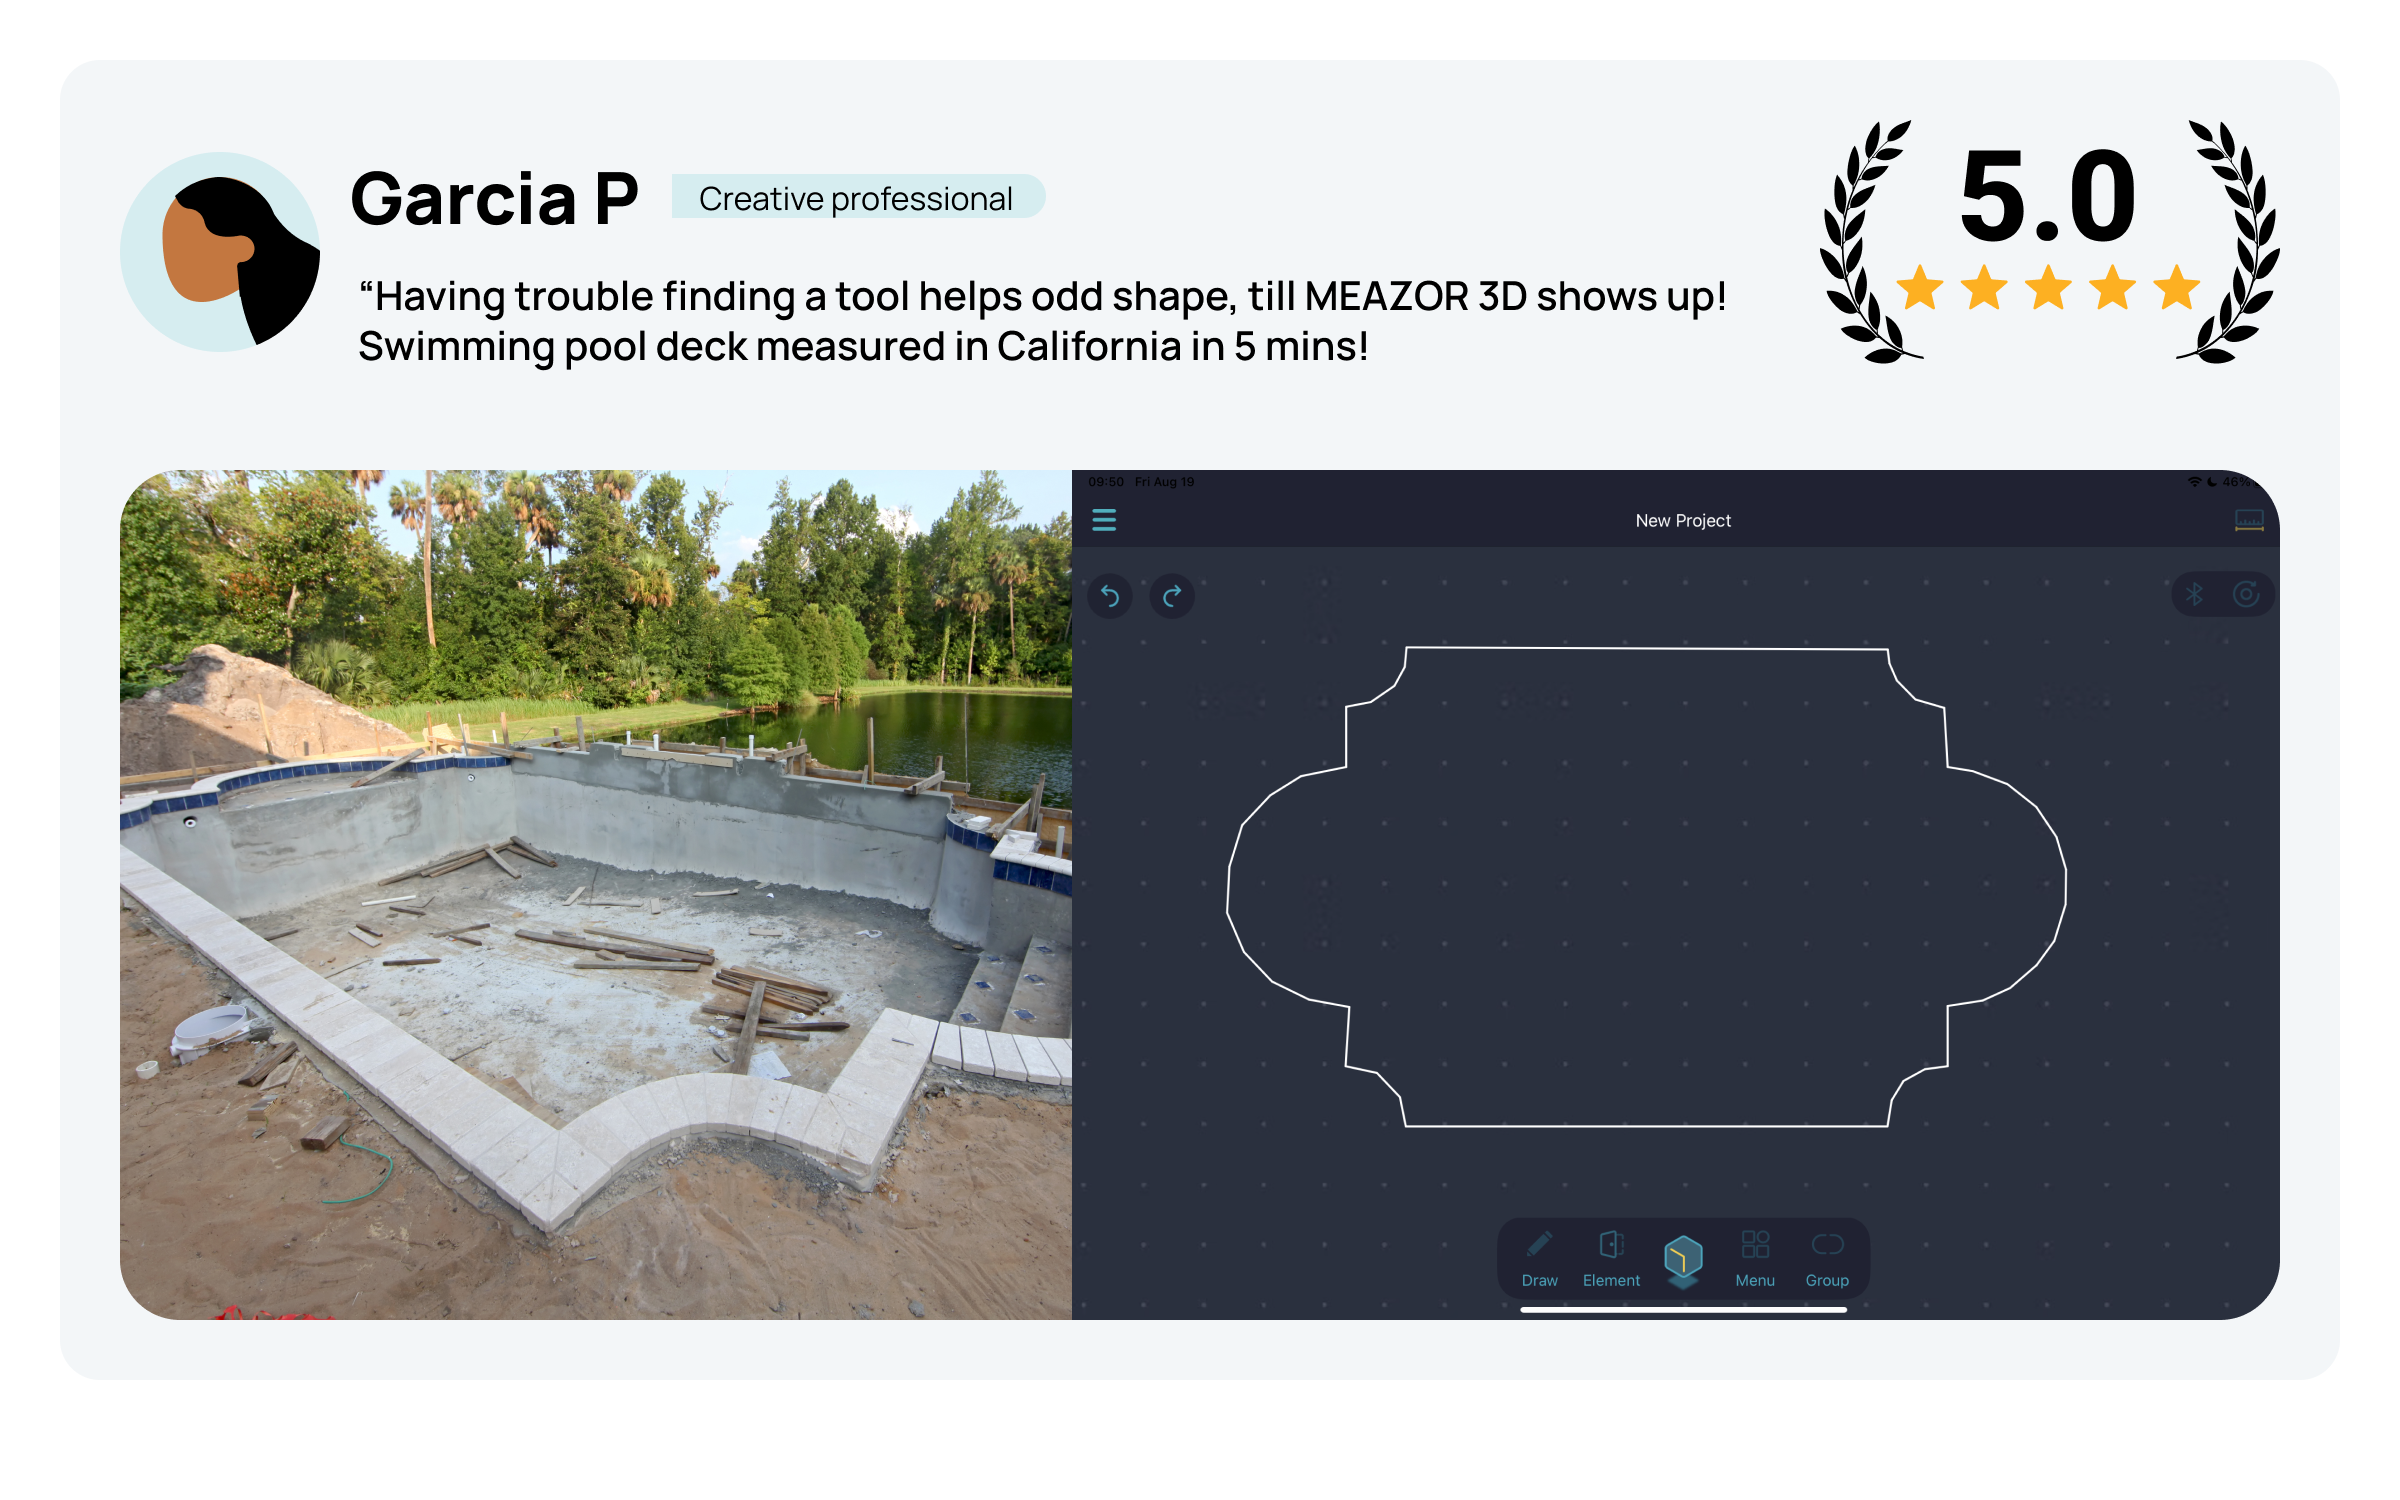Click Garcia P's profile avatar
The image size is (2400, 1500).
(x=220, y=252)
